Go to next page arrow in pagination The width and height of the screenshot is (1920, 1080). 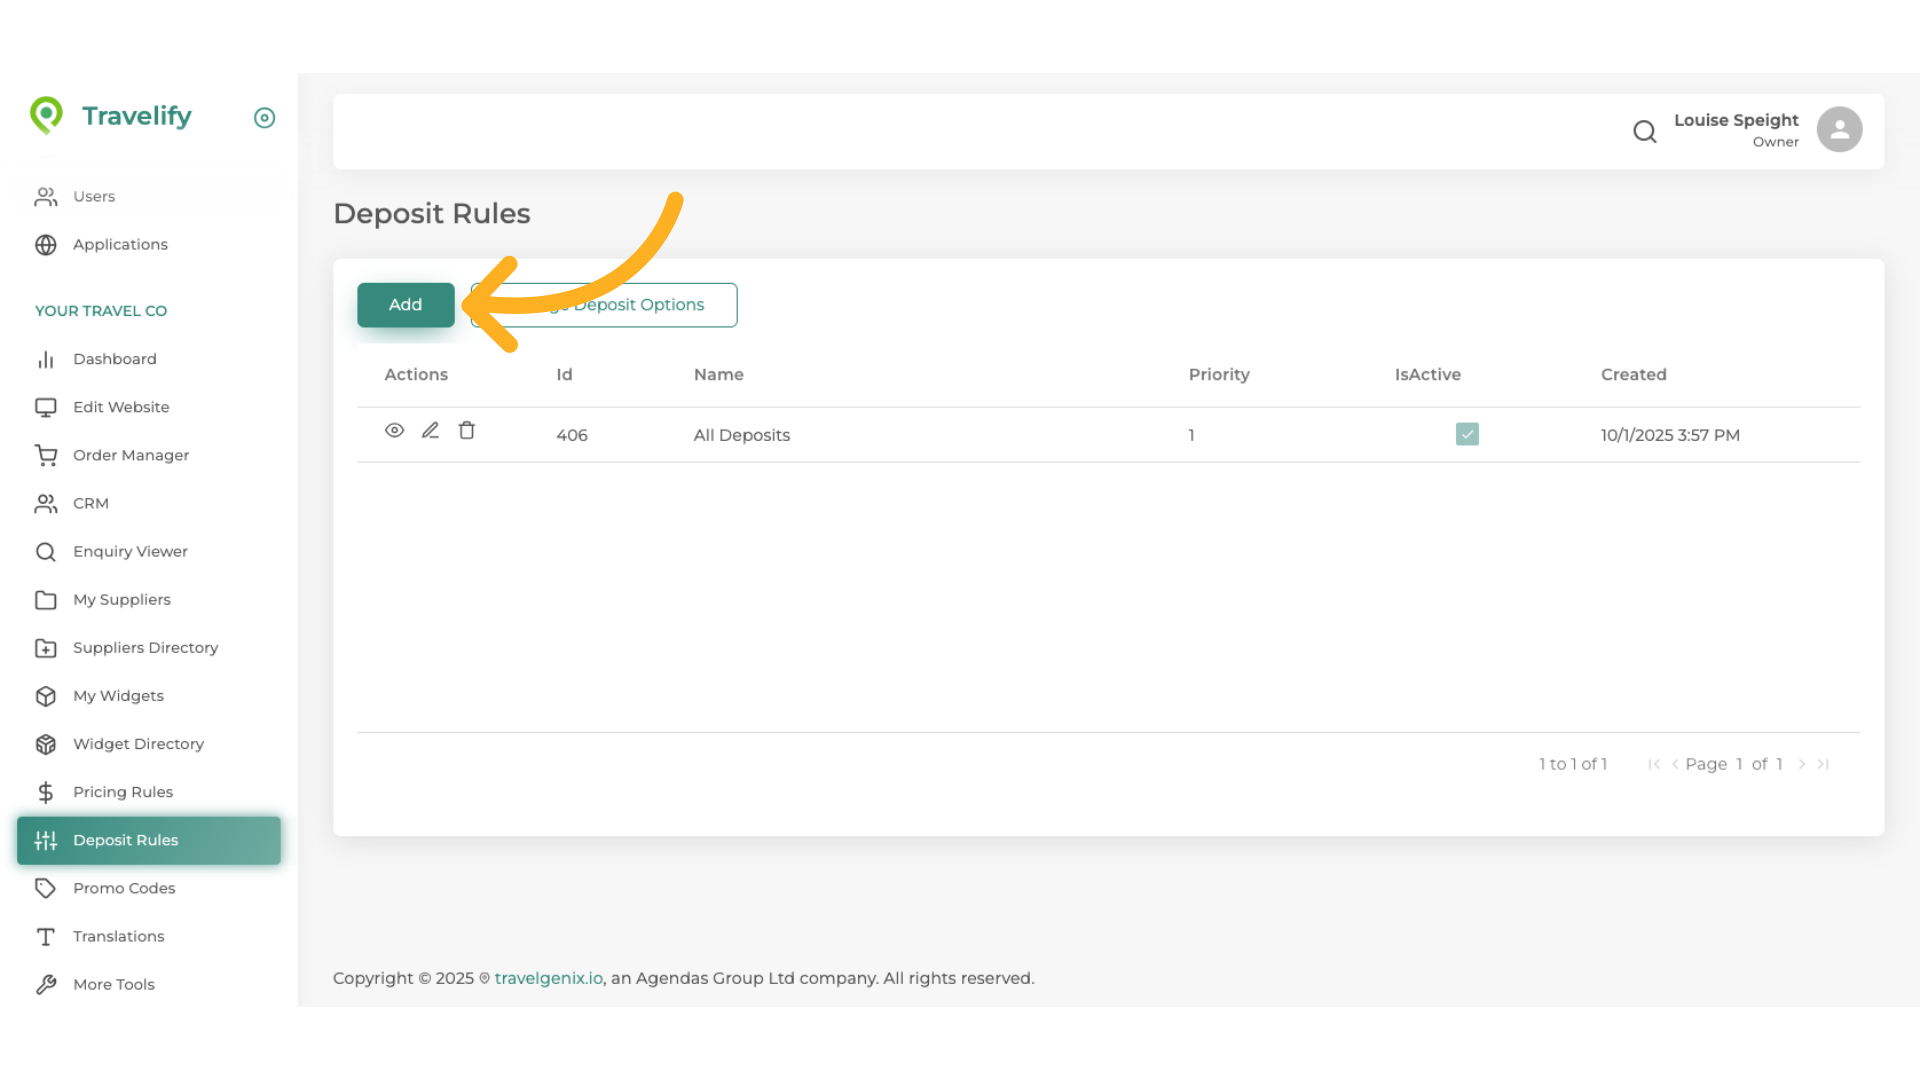point(1802,764)
